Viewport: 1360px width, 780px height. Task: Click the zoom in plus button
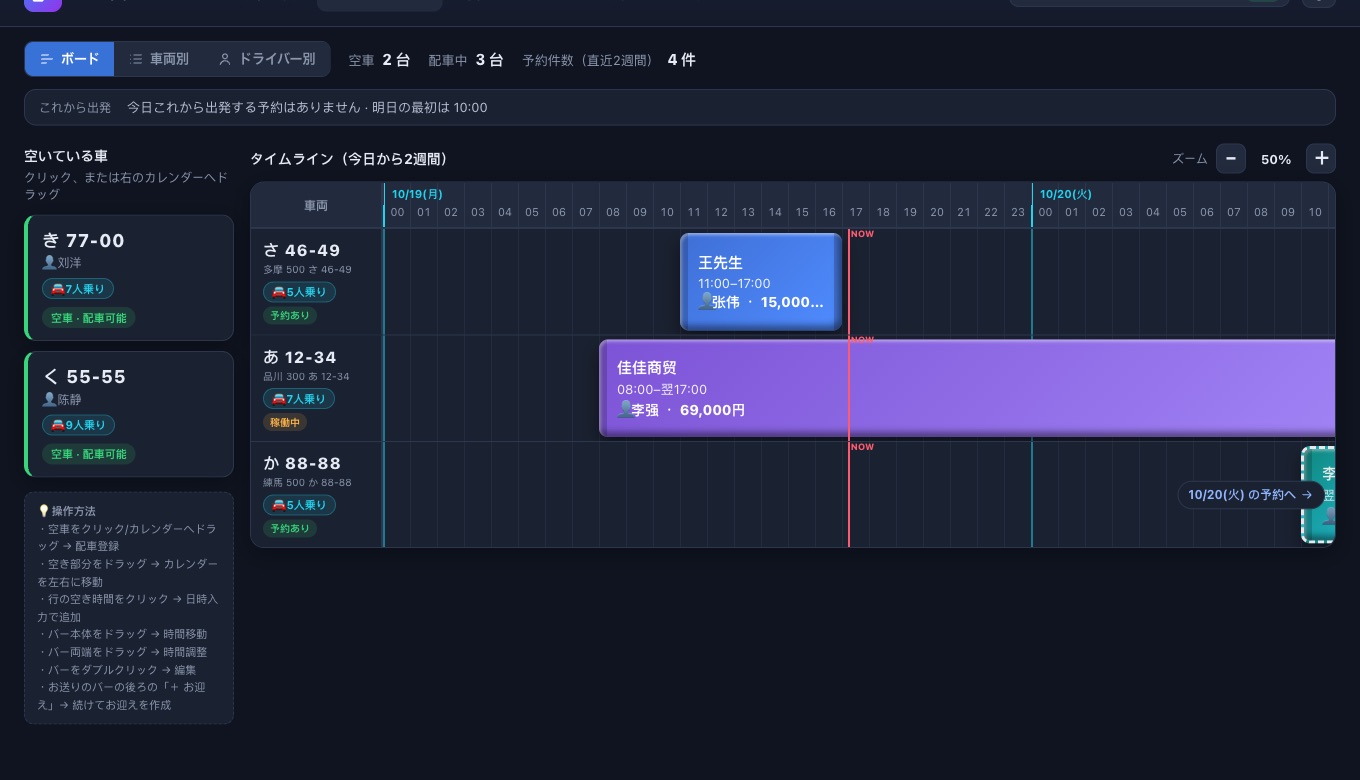[1321, 159]
